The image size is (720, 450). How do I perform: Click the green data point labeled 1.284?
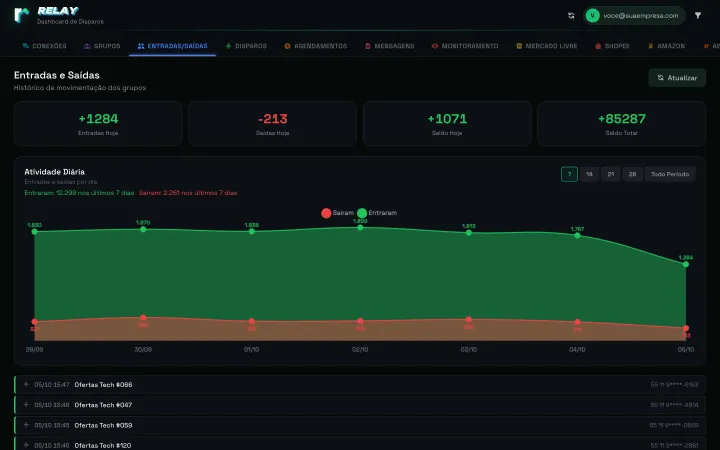tap(686, 264)
